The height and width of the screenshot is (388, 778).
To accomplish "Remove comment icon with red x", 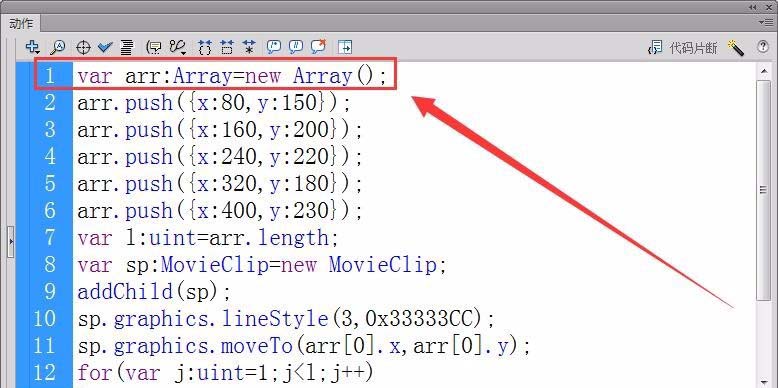I will tap(318, 47).
